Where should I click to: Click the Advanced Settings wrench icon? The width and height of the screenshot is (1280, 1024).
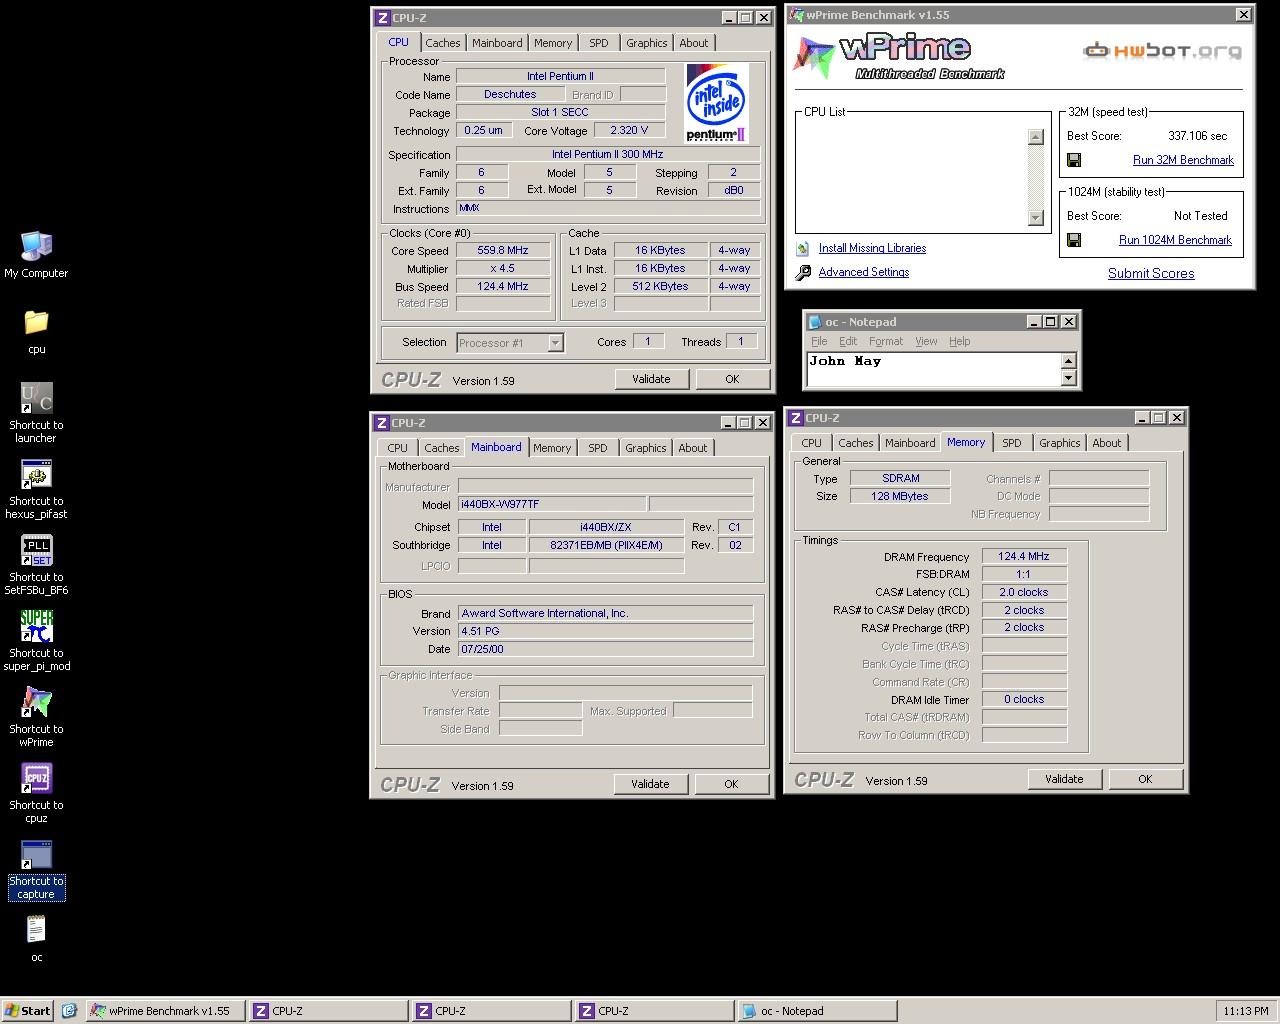pyautogui.click(x=803, y=272)
